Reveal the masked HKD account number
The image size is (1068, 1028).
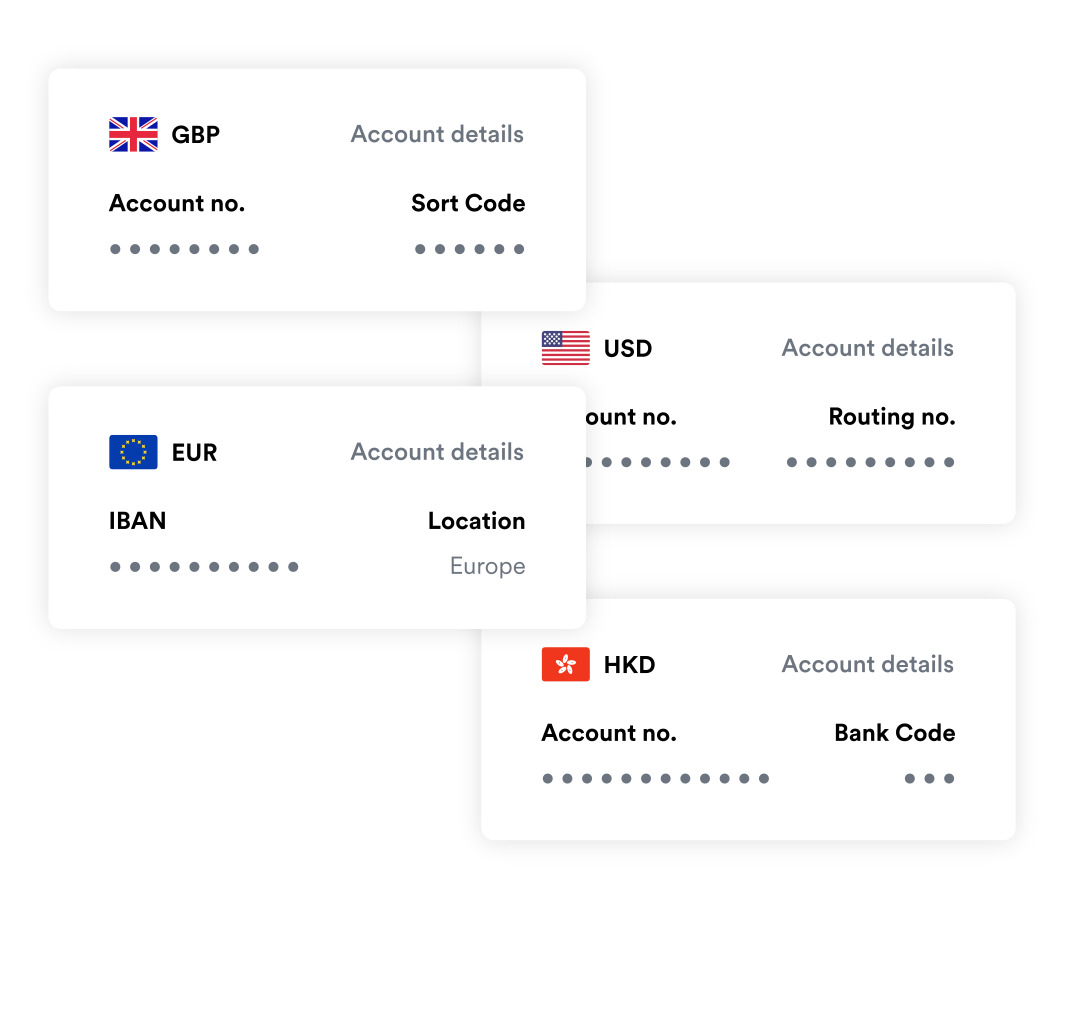(656, 778)
